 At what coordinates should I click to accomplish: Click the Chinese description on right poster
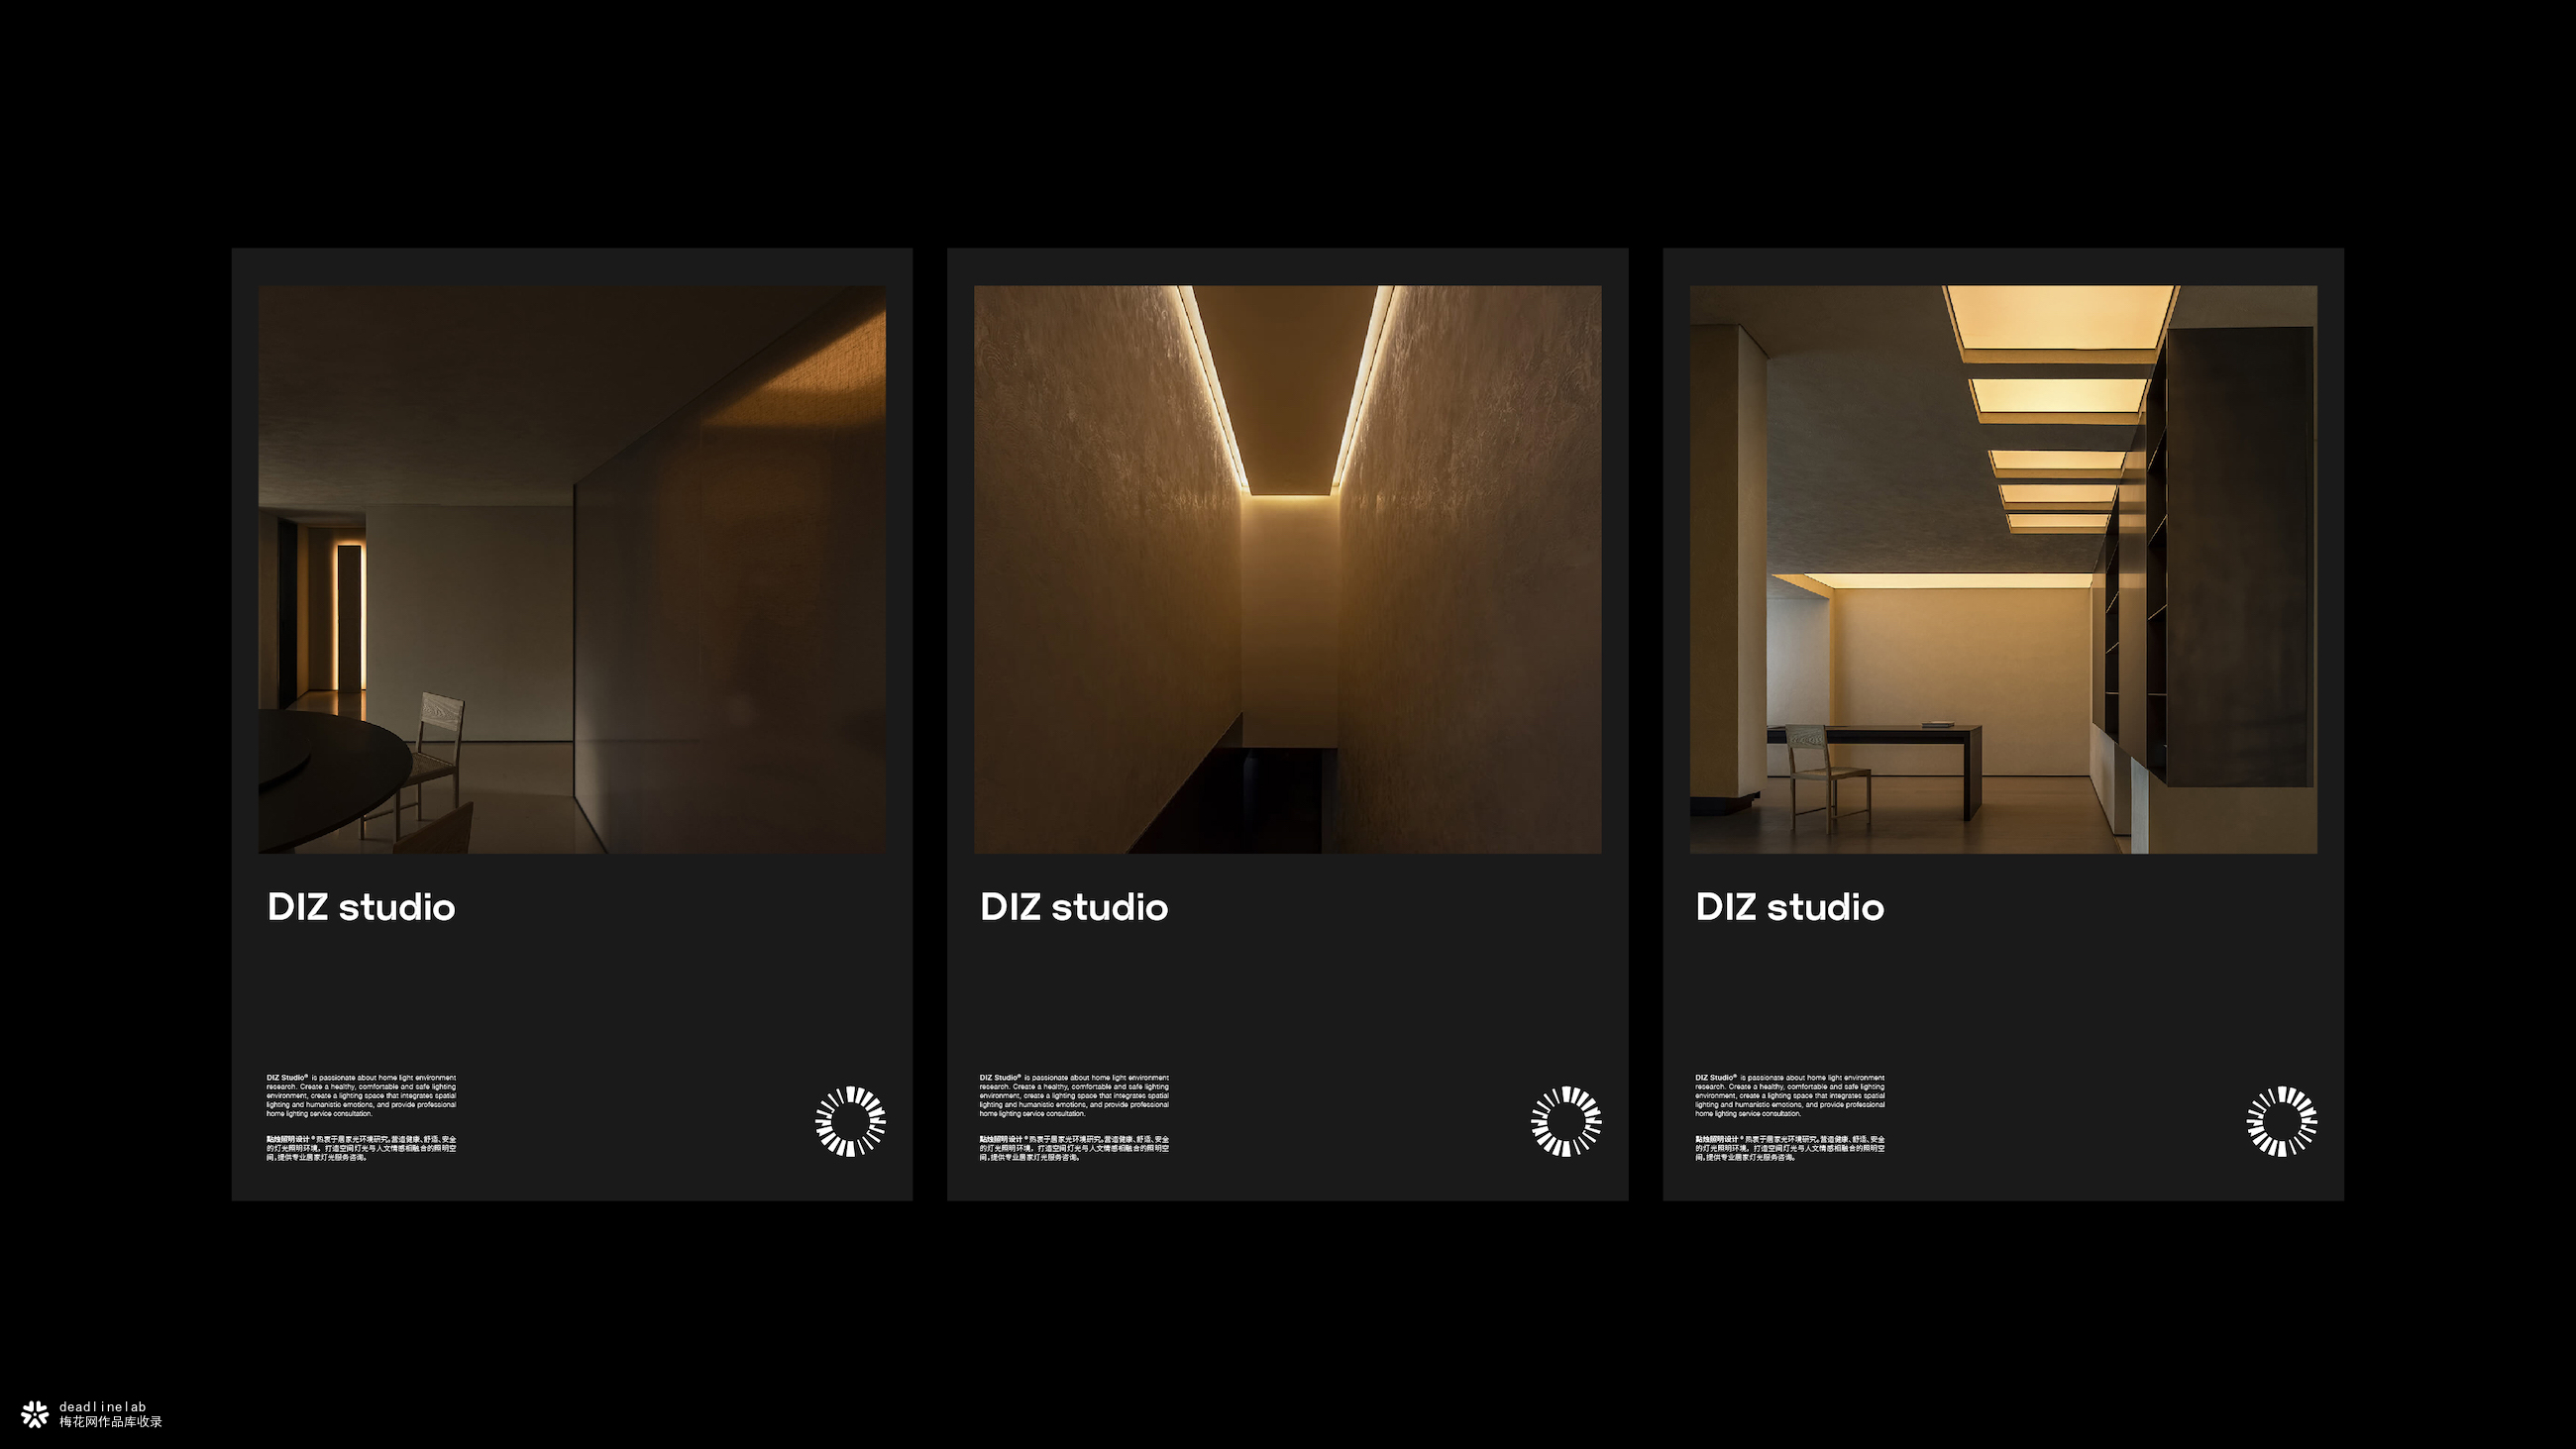click(1790, 1148)
